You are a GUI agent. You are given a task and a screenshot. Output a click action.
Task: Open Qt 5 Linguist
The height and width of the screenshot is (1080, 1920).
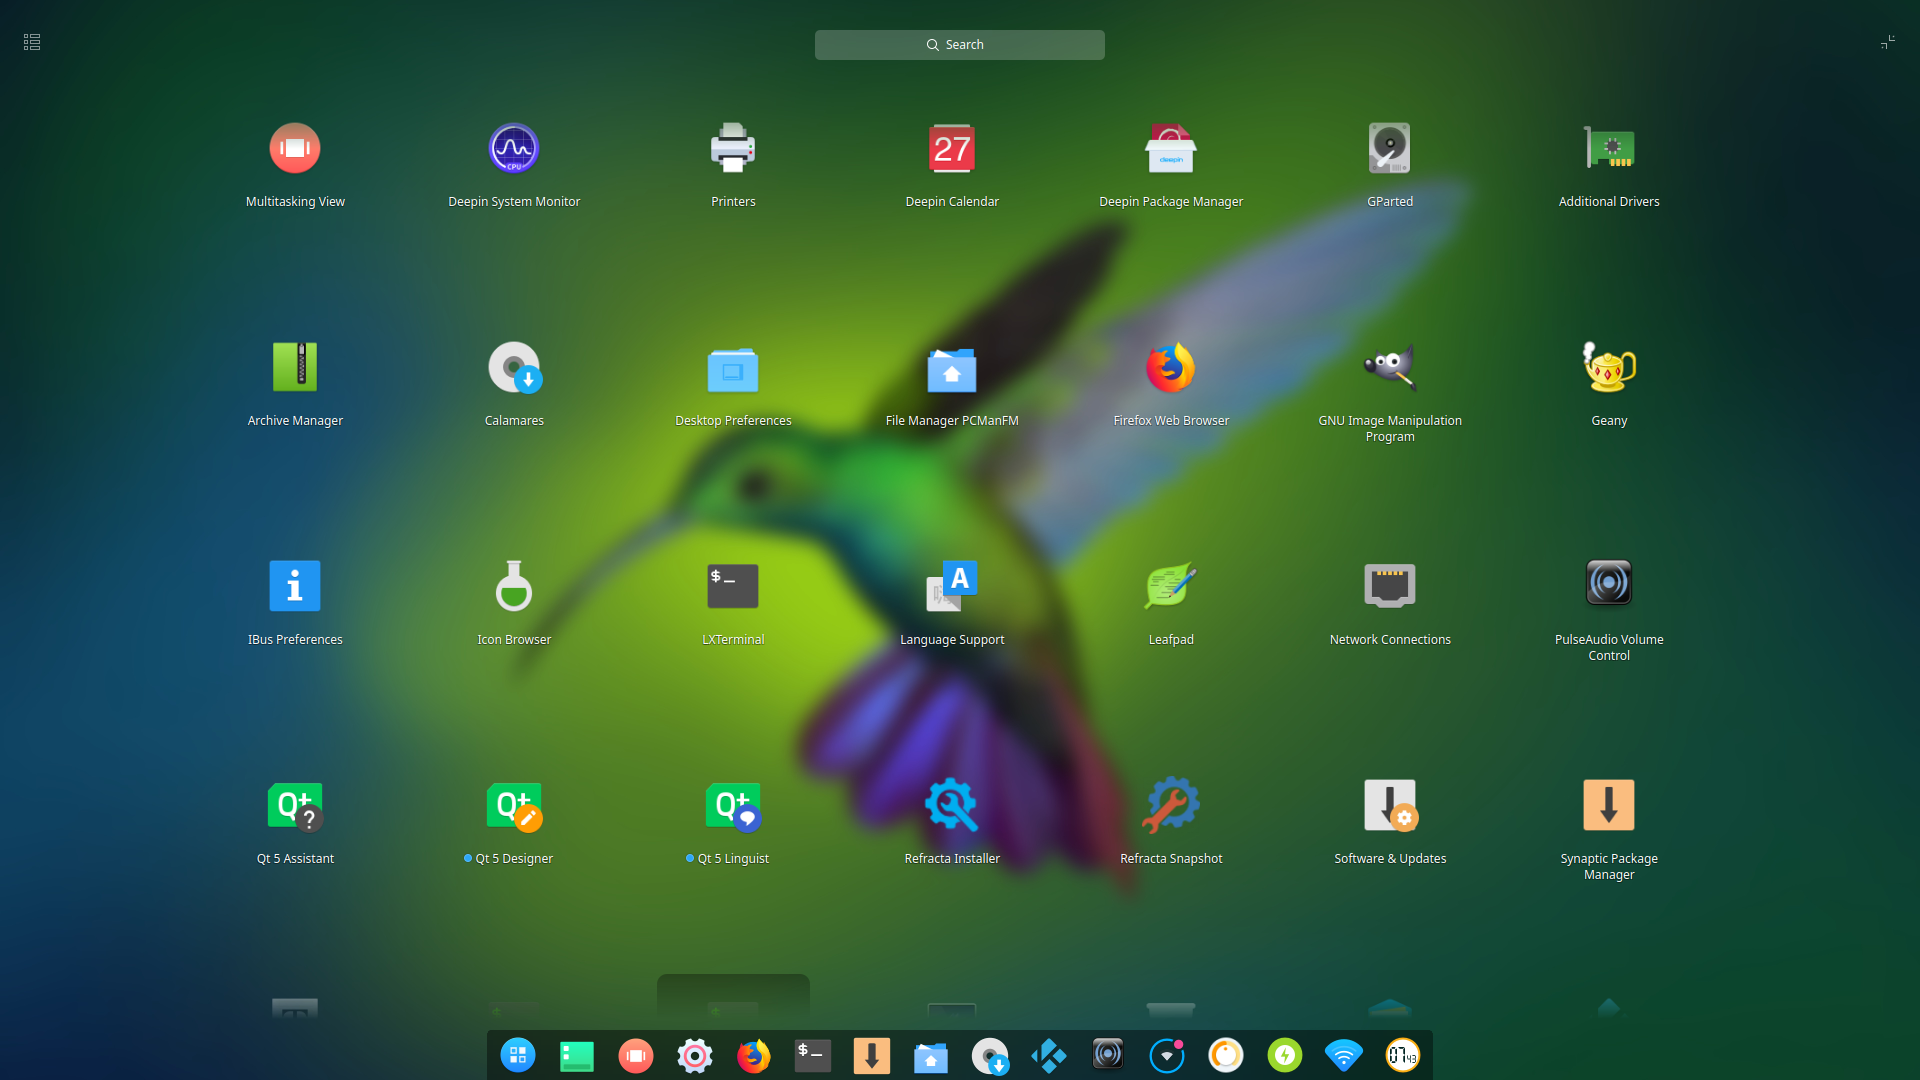(733, 805)
